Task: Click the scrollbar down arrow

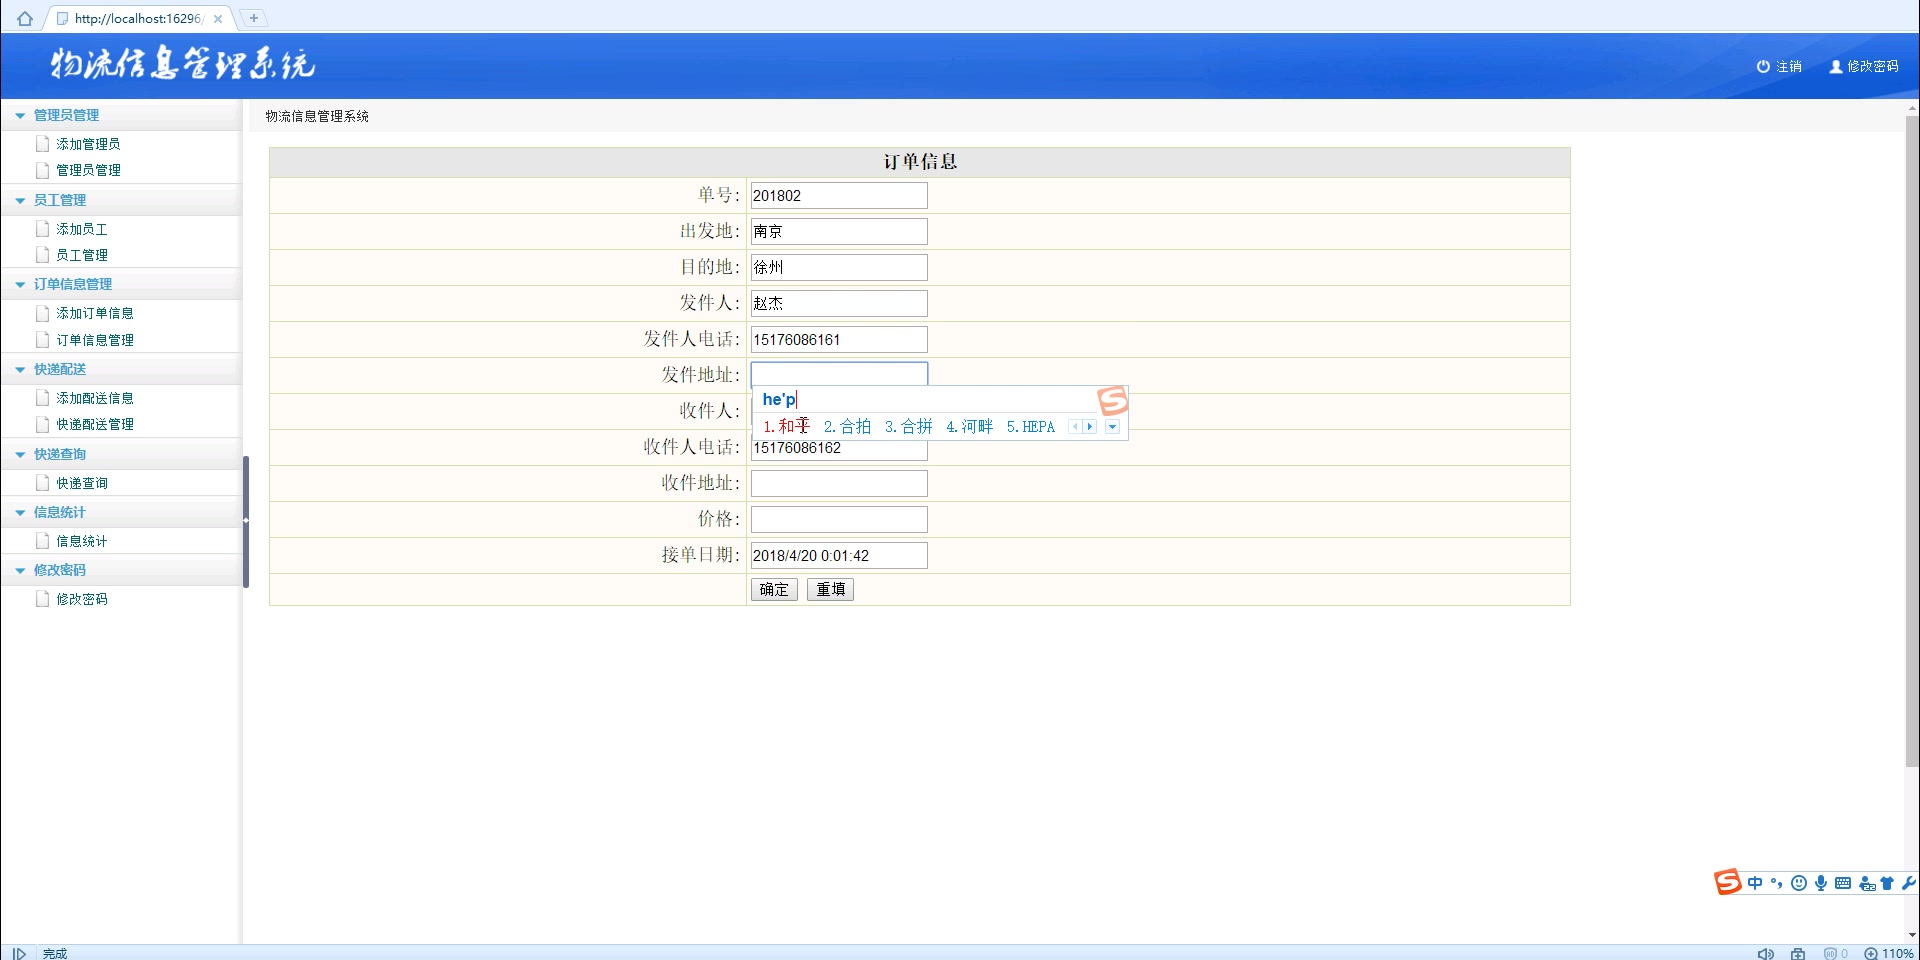Action: 1912,936
